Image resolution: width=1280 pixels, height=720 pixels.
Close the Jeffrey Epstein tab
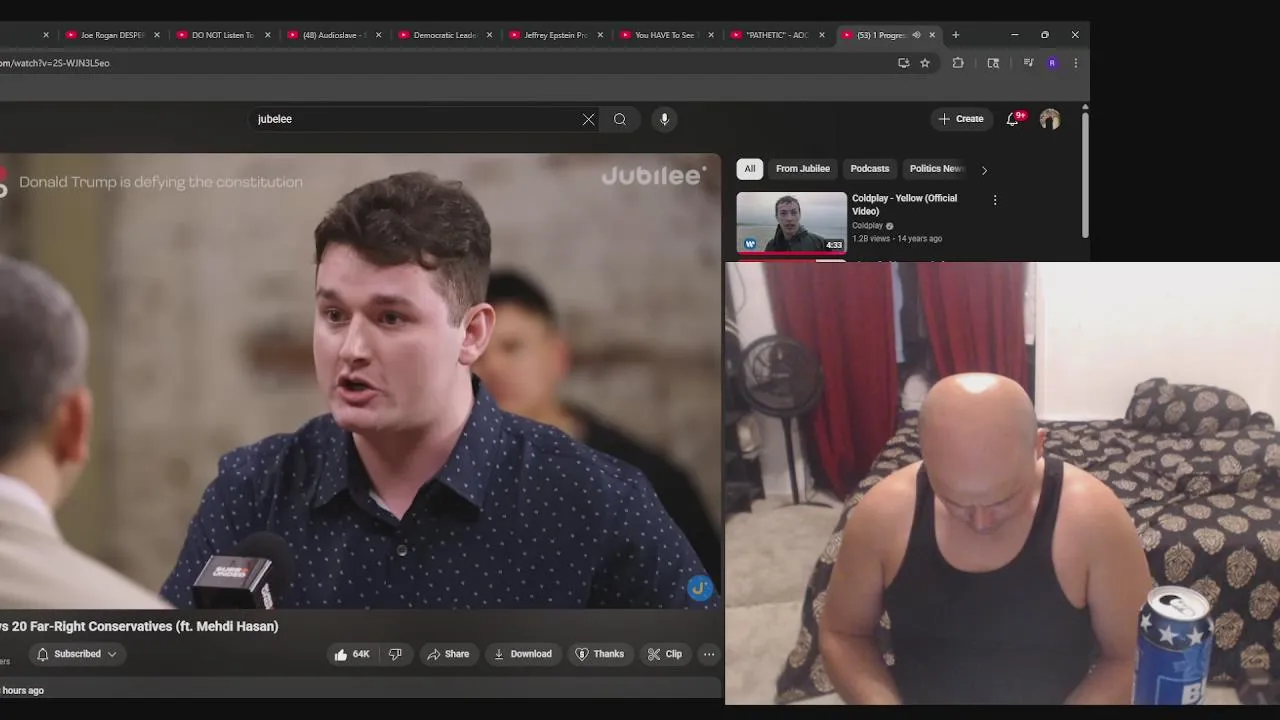point(600,35)
